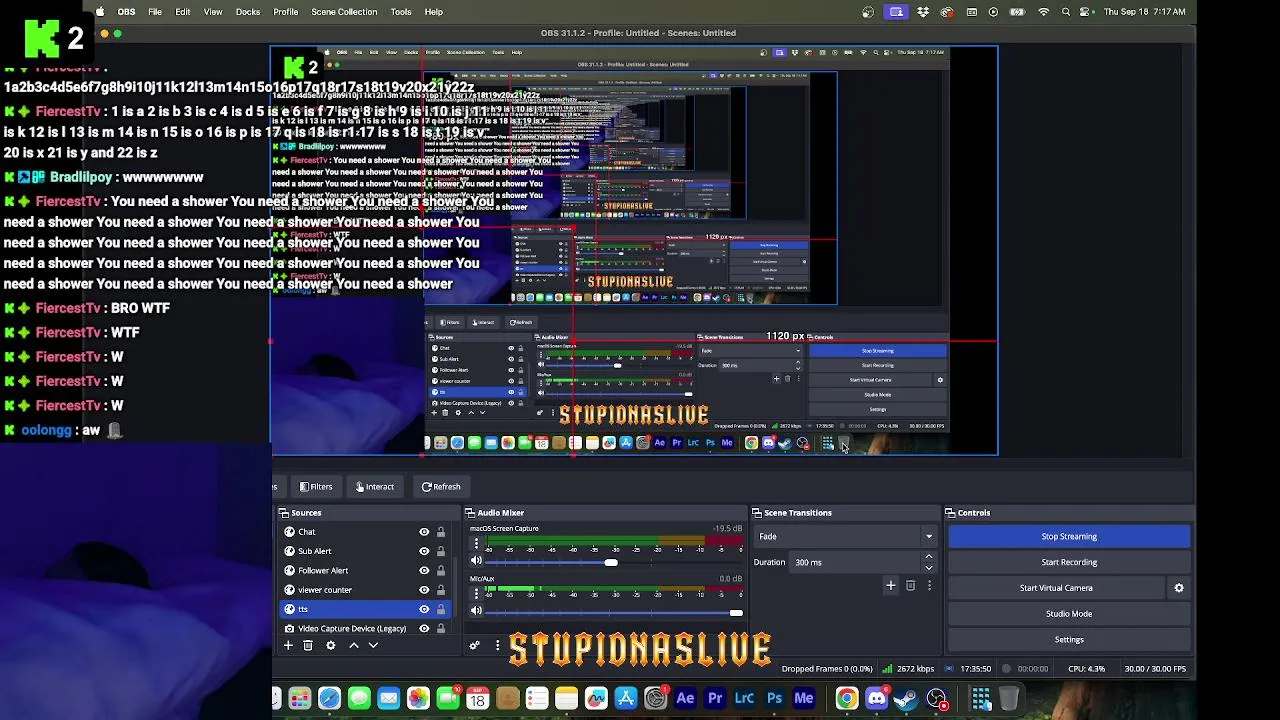Toggle lock on tts source
The width and height of the screenshot is (1280, 720).
440,609
